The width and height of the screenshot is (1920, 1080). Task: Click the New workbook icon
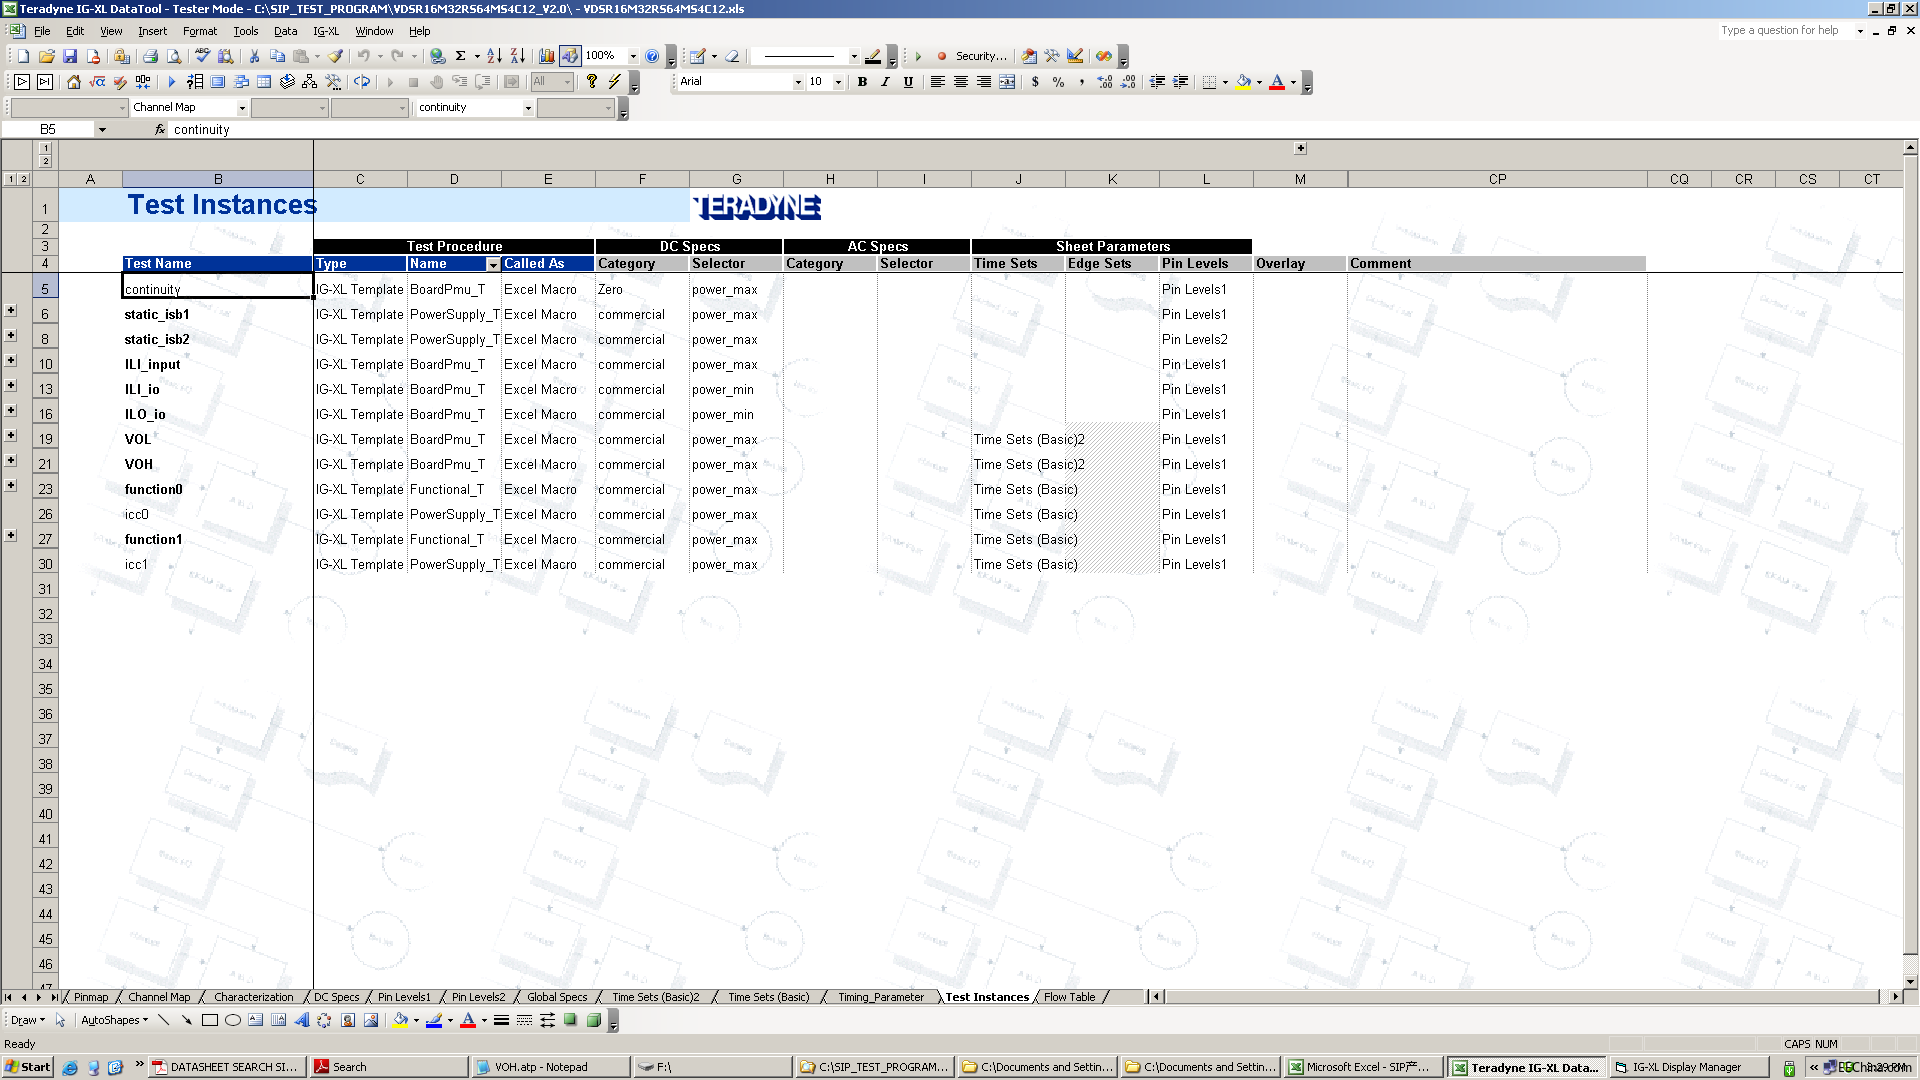coord(23,56)
